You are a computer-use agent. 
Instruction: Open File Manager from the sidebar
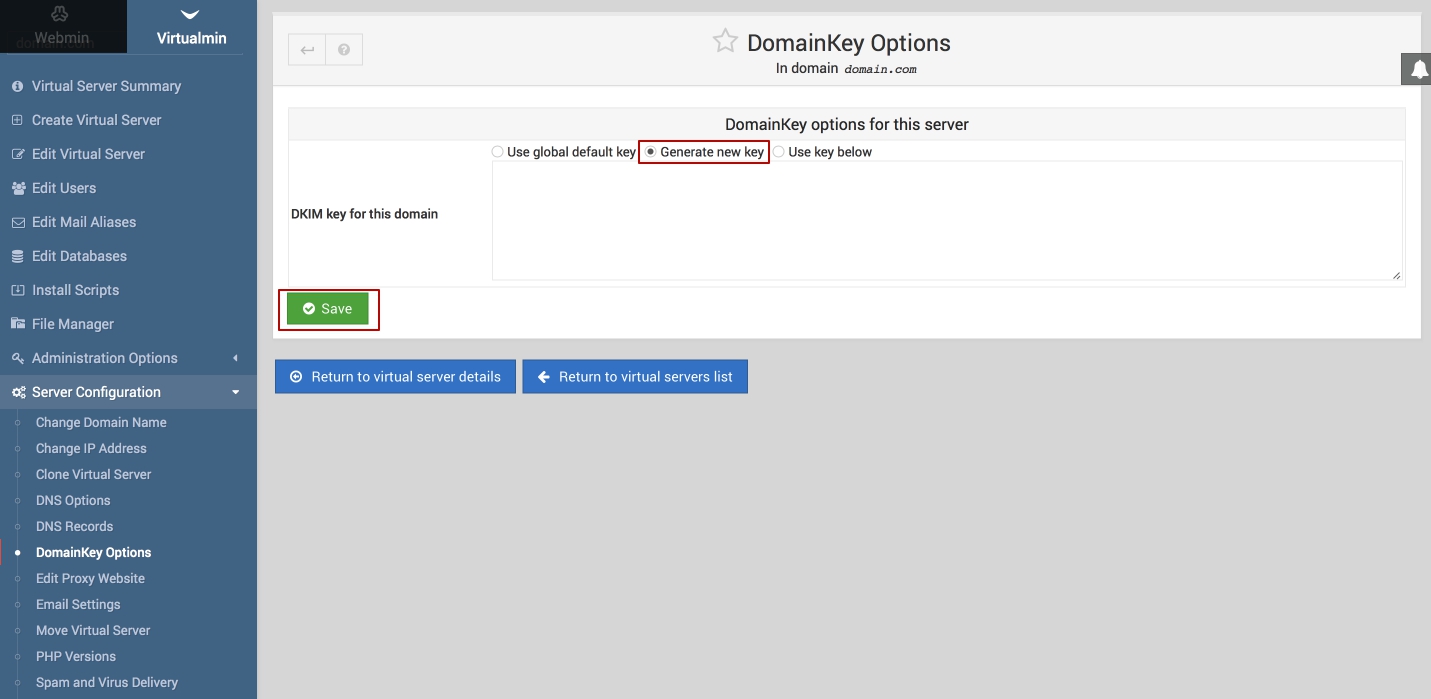pos(72,324)
